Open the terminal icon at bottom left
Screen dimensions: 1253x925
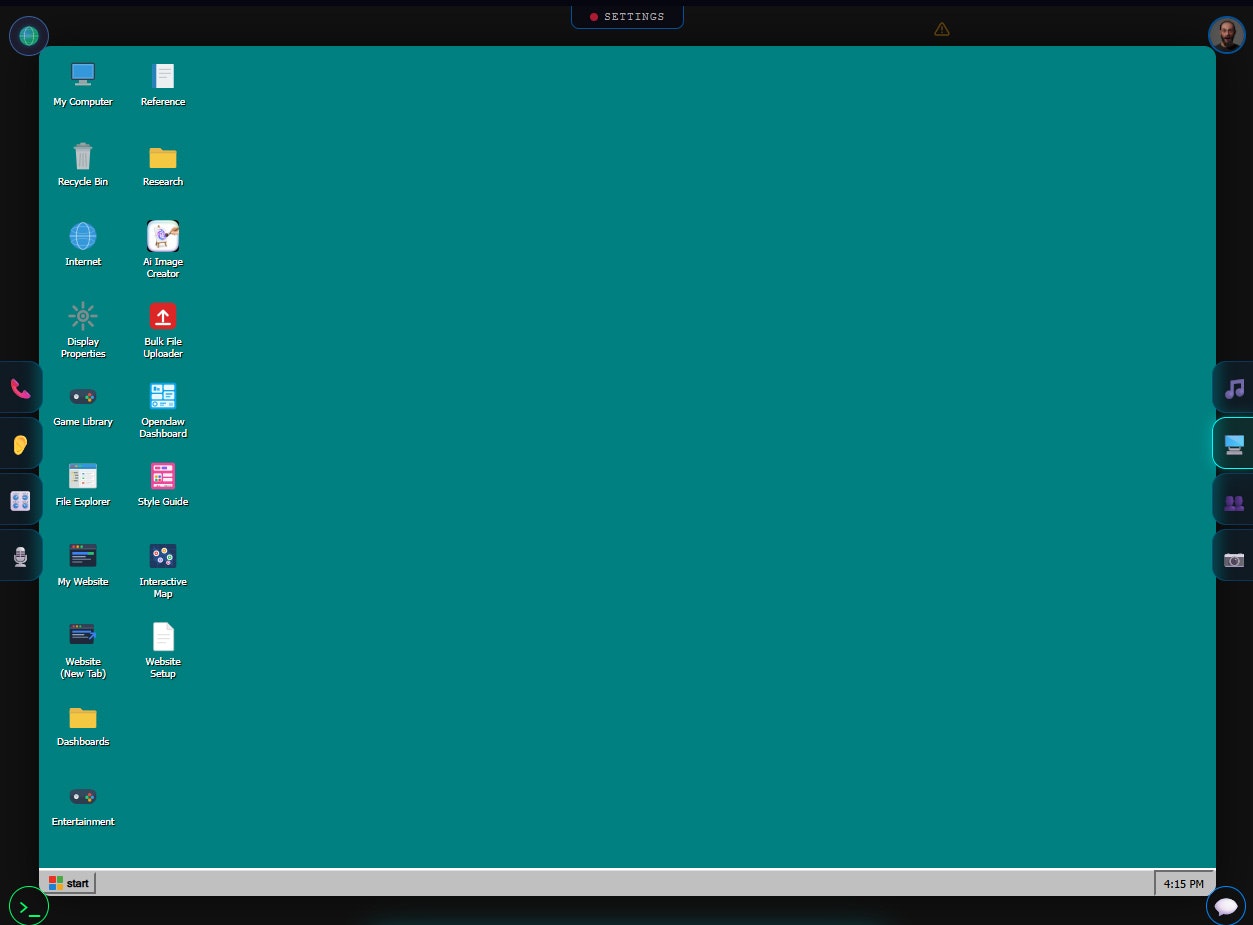(28, 905)
